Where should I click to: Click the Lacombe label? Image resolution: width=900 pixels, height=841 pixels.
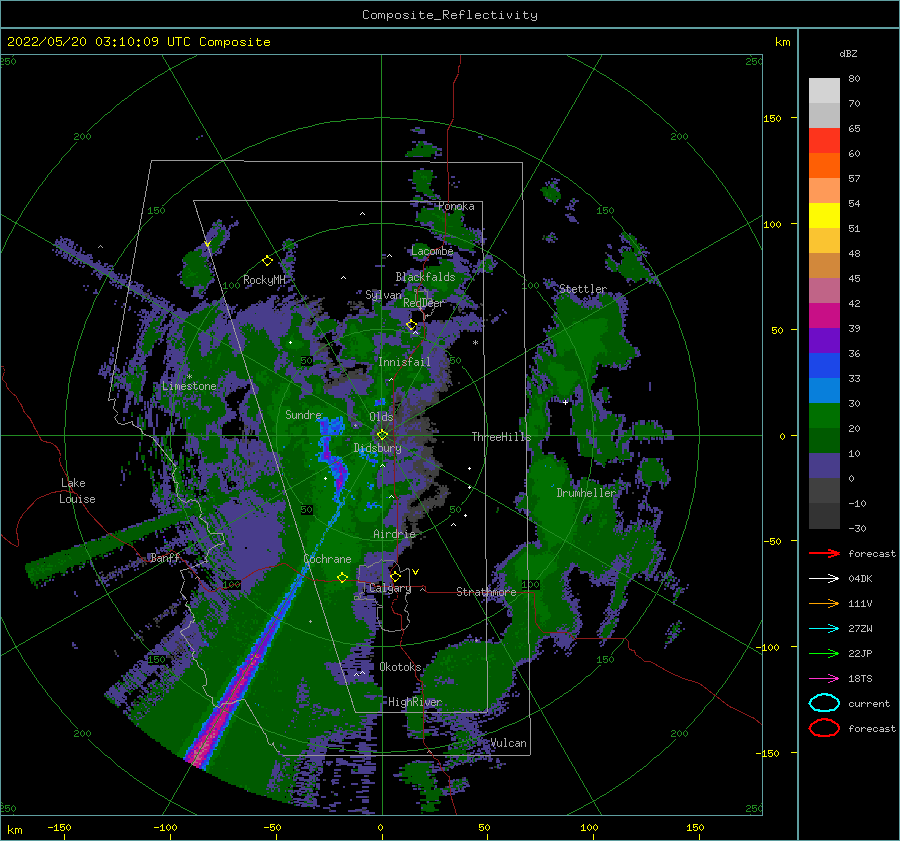coord(432,251)
